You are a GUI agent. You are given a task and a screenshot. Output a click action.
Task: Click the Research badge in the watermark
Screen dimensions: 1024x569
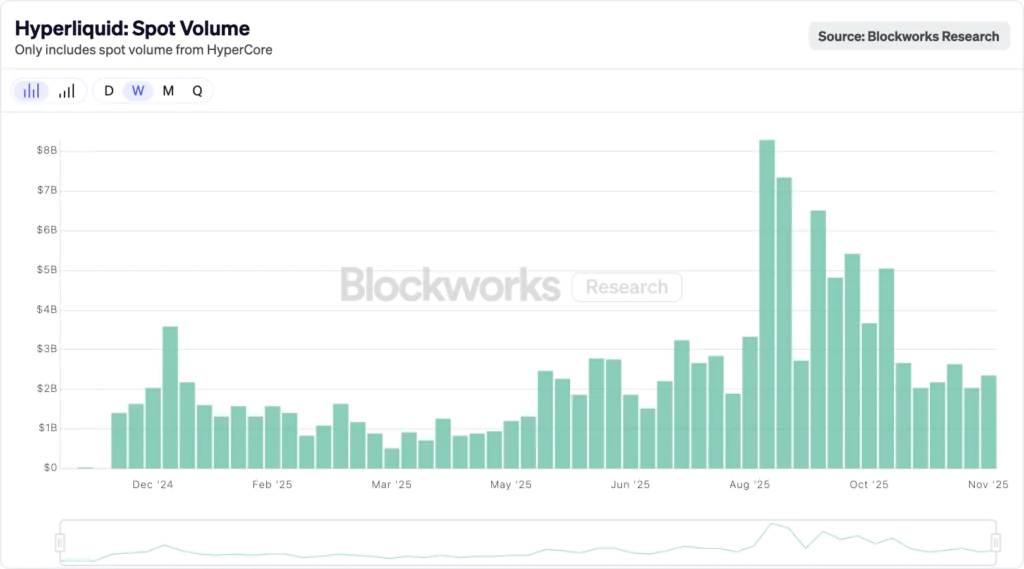[x=626, y=287]
